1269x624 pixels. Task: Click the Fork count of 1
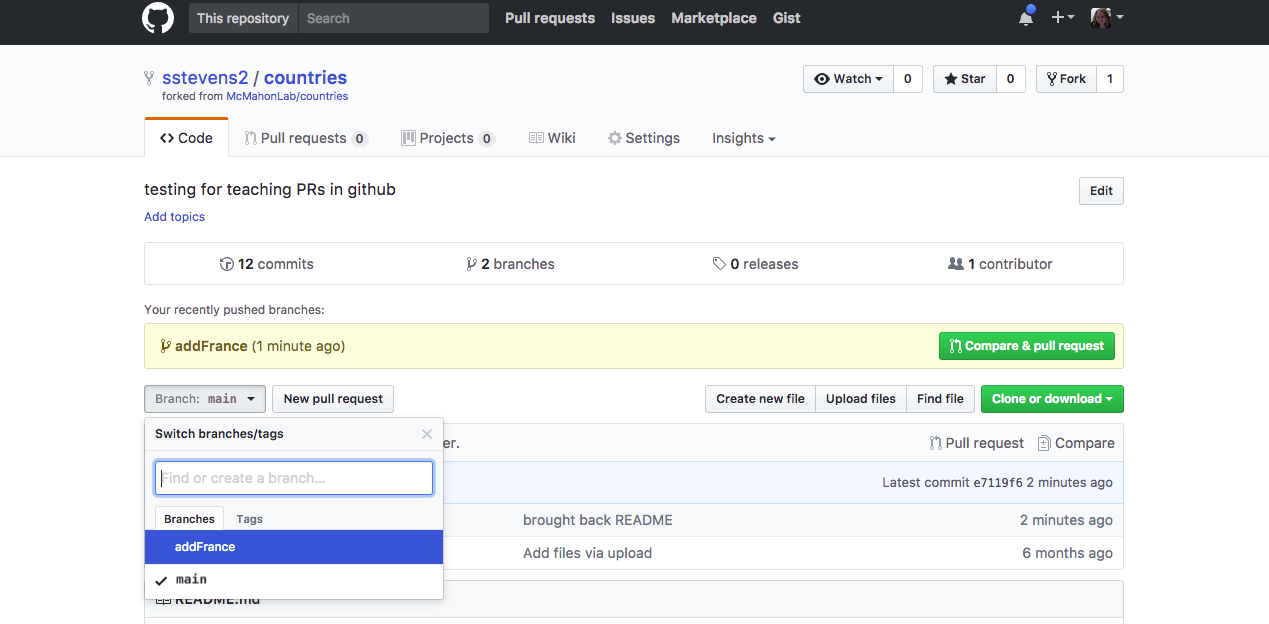pyautogui.click(x=1110, y=79)
